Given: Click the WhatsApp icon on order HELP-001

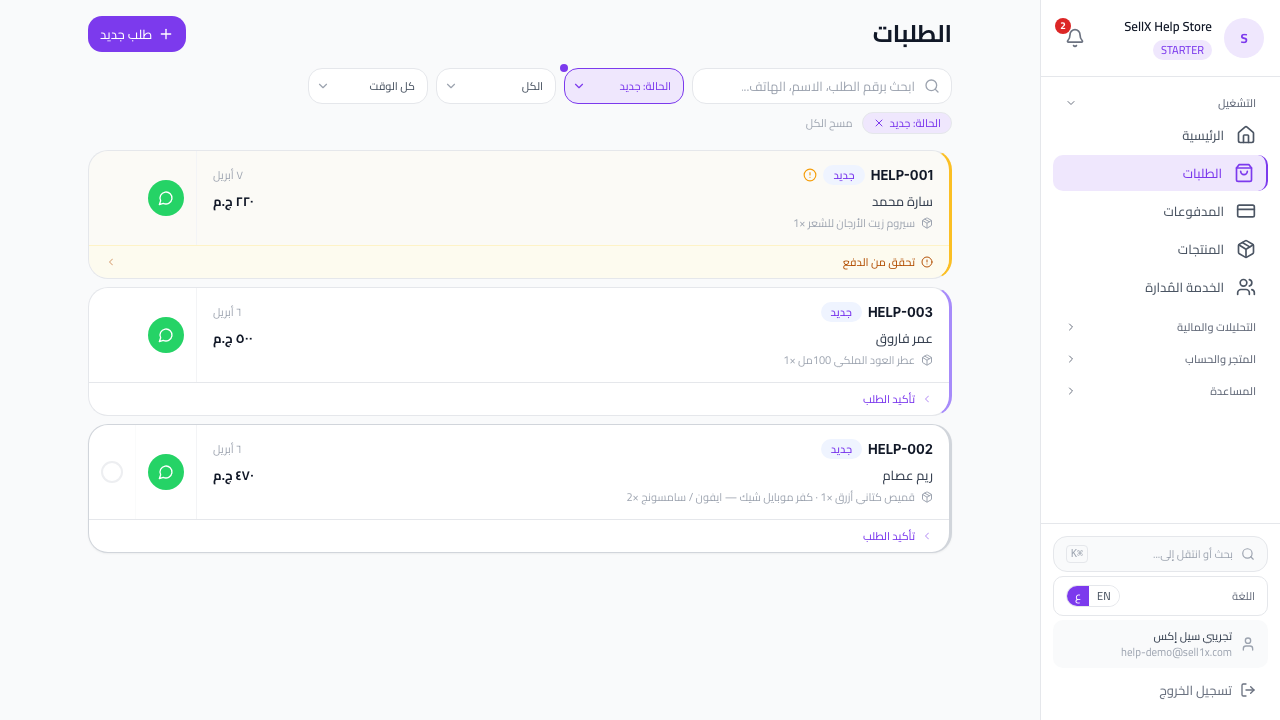Looking at the screenshot, I should tap(166, 198).
